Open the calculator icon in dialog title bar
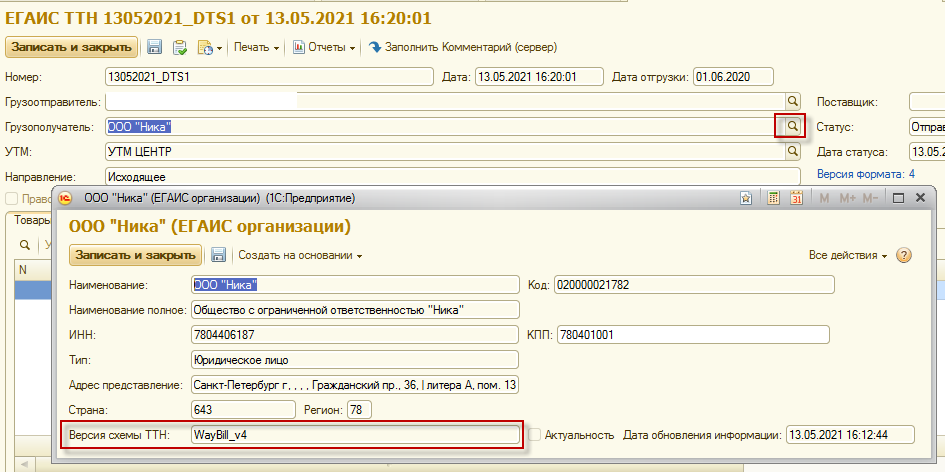Screen dimensions: 945x472 click(x=773, y=198)
